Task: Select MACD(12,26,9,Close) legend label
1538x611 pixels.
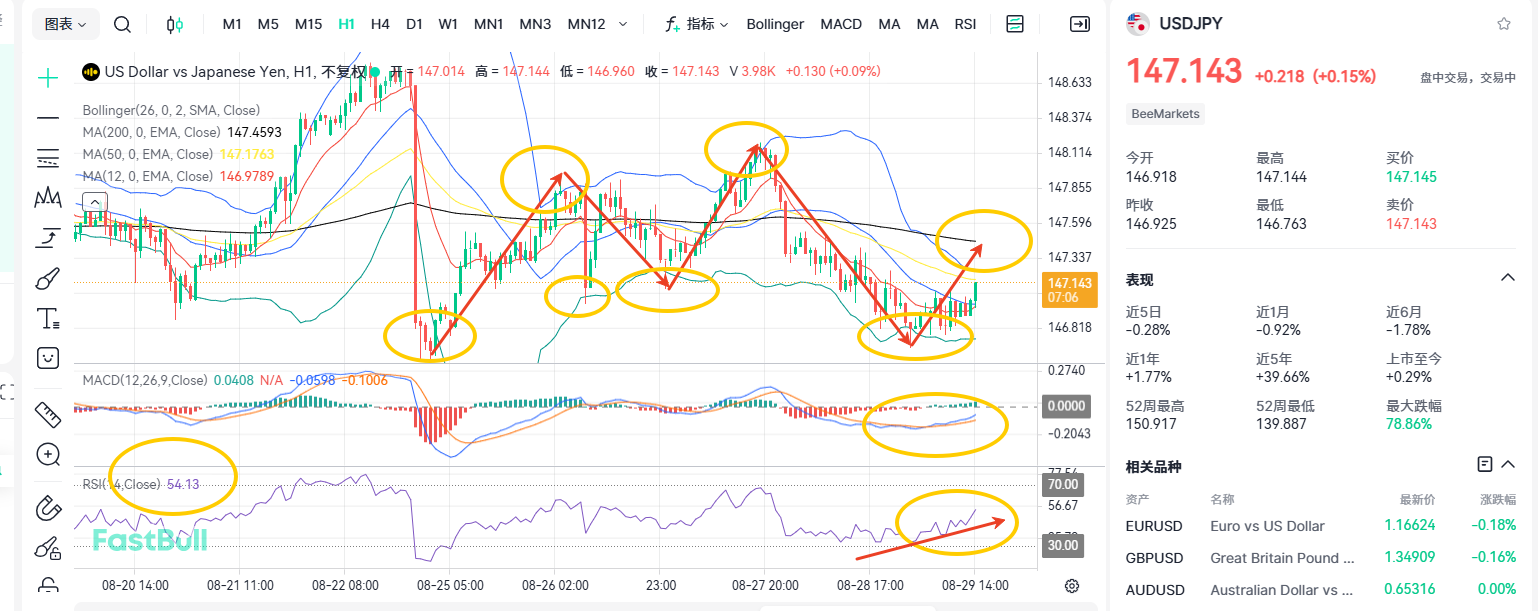Action: [x=145, y=380]
